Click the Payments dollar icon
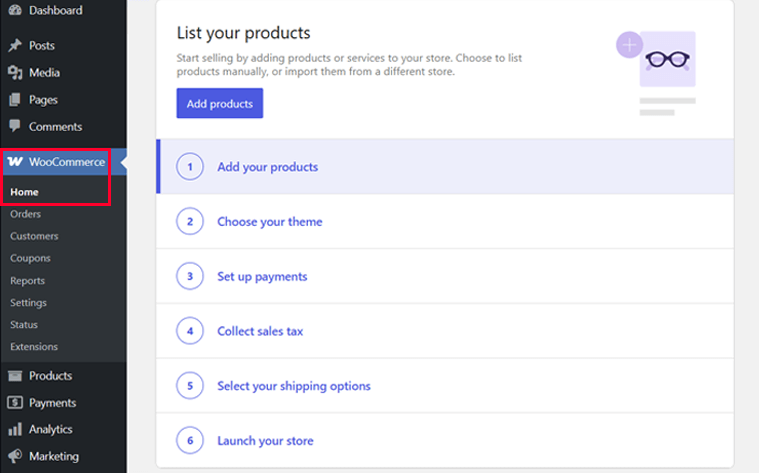The image size is (759, 473). pos(15,402)
